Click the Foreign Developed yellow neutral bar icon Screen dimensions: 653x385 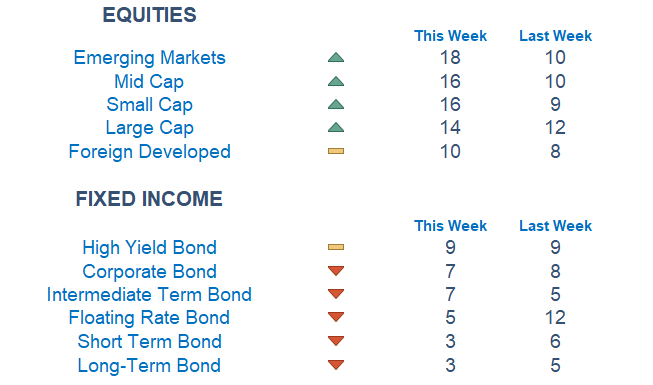click(336, 151)
